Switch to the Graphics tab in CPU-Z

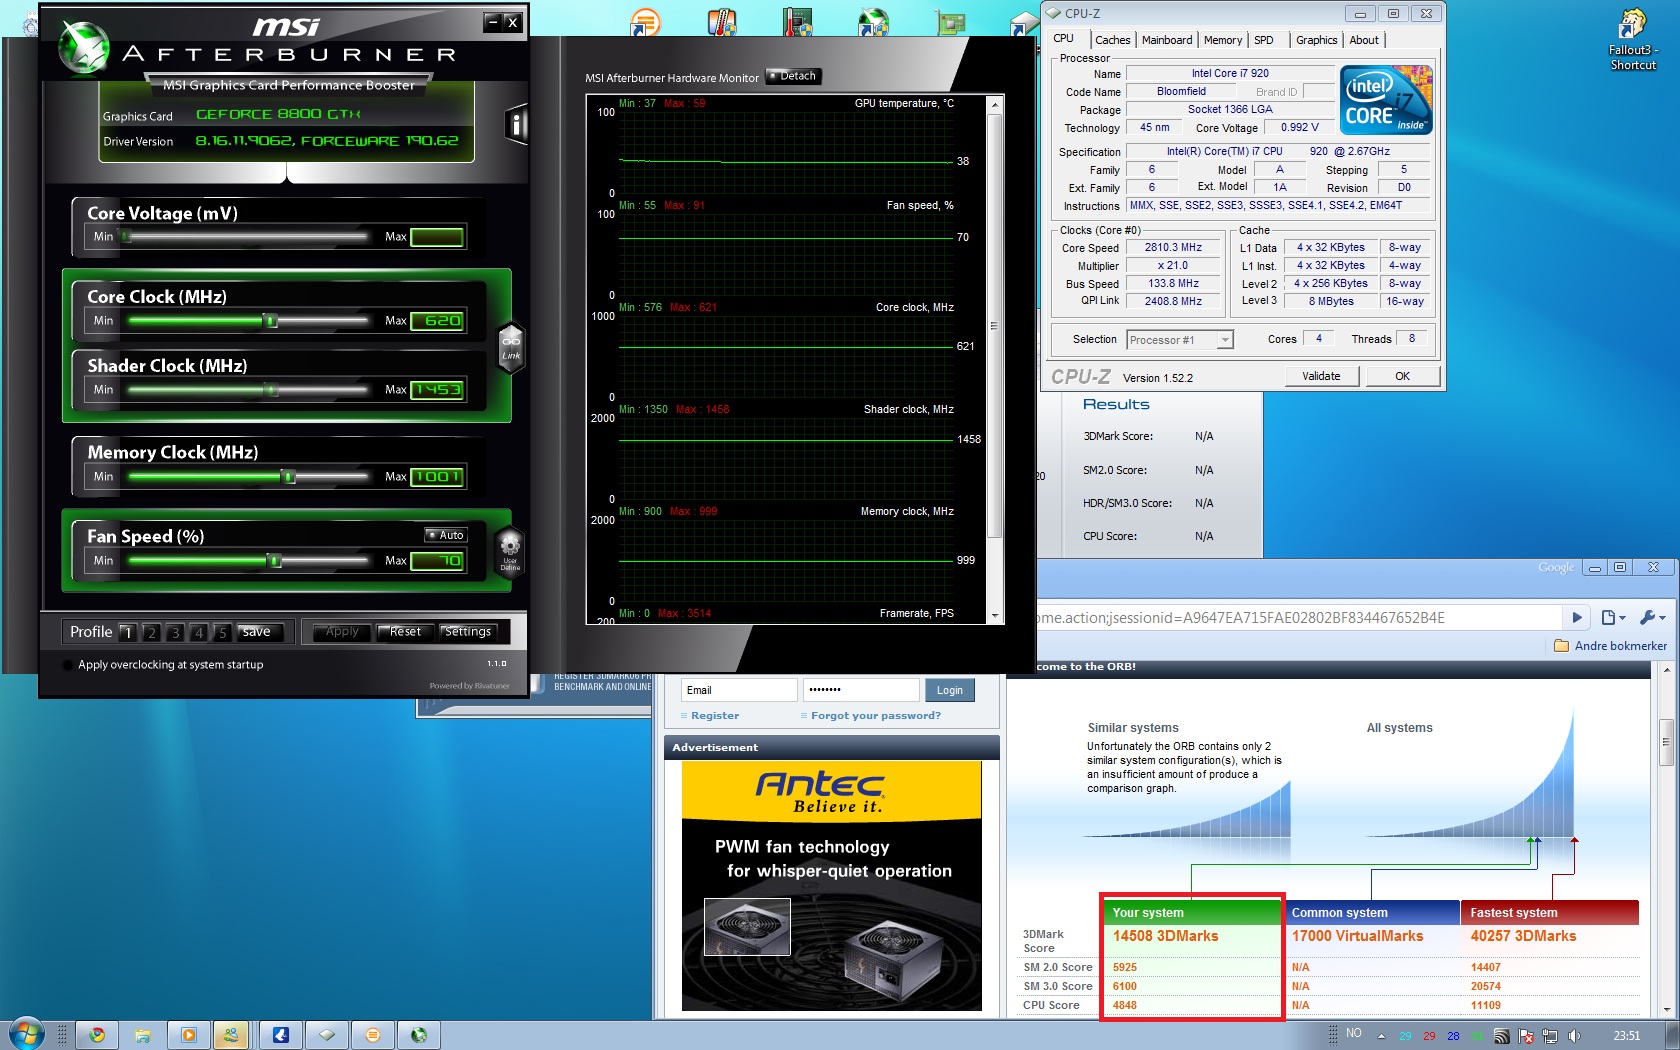[x=1316, y=40]
